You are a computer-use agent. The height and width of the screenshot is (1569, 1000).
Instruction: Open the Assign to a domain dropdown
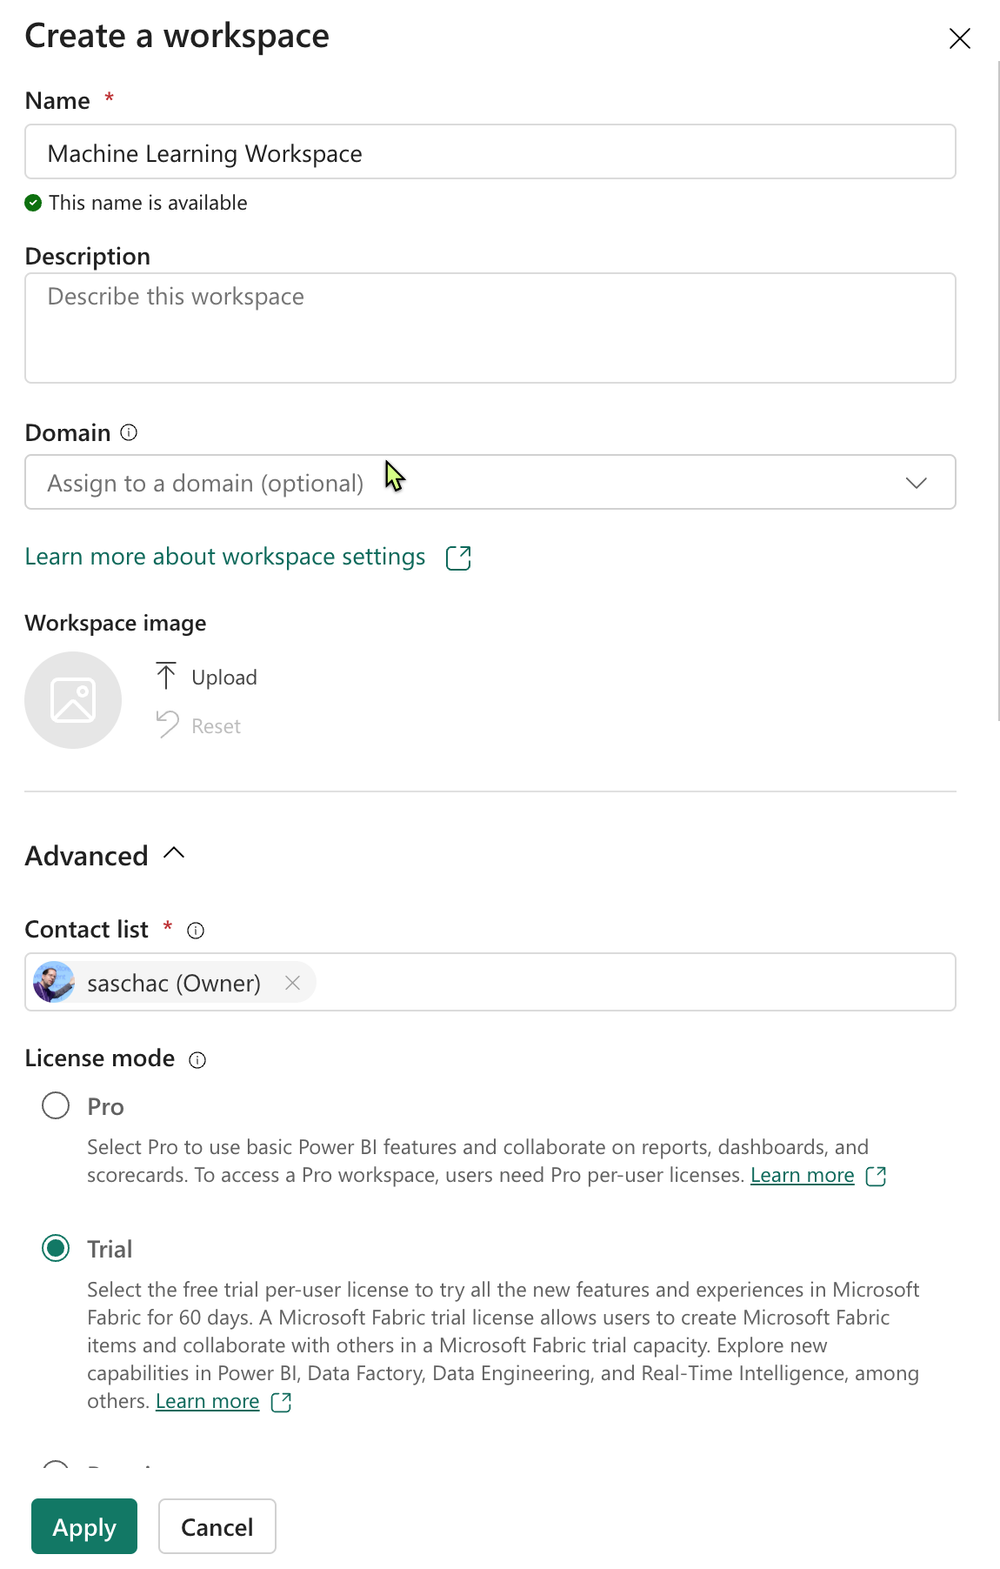coord(490,483)
